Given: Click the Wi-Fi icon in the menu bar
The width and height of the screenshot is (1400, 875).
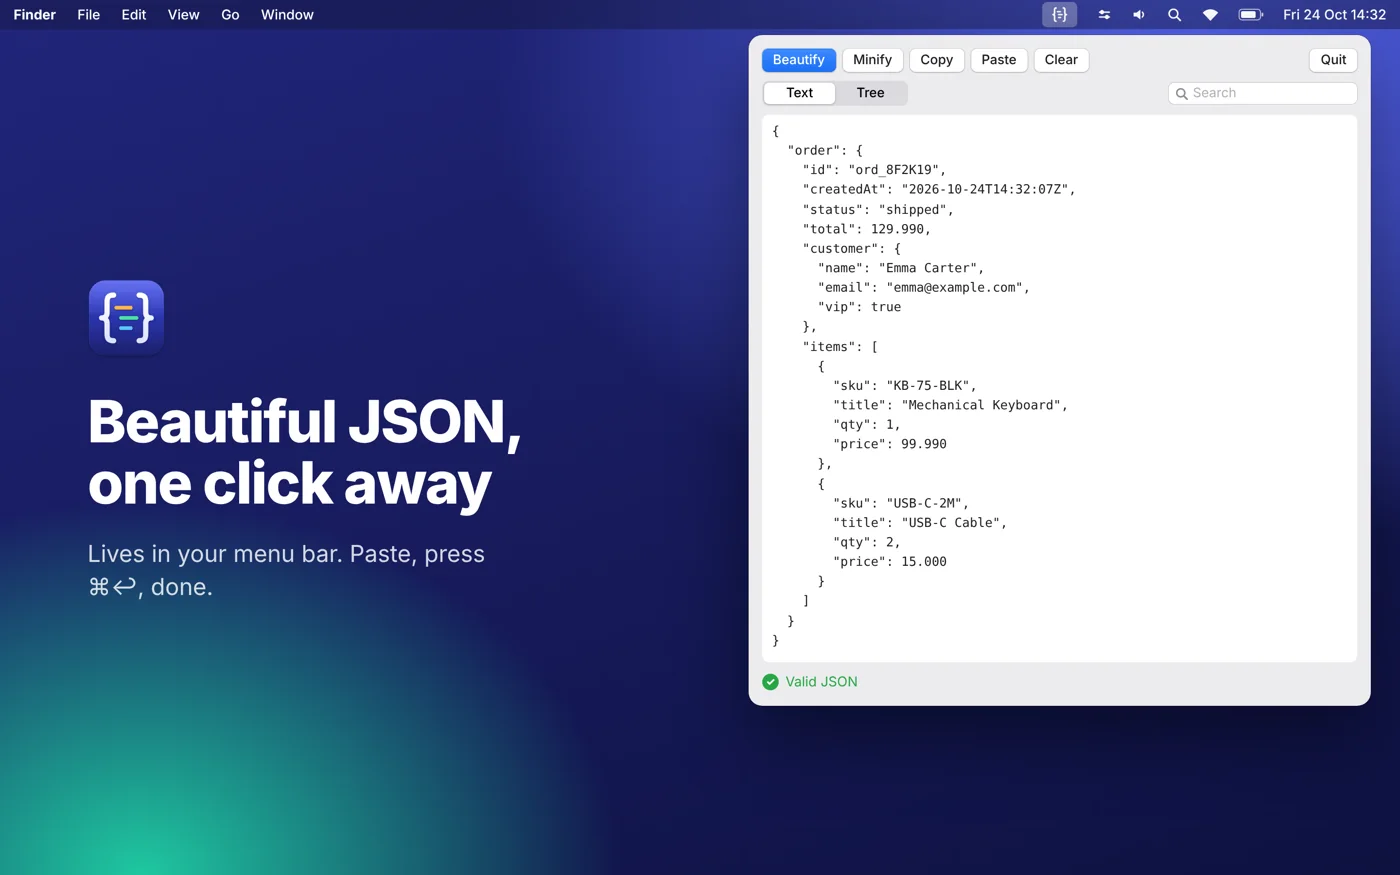Looking at the screenshot, I should click(1210, 15).
